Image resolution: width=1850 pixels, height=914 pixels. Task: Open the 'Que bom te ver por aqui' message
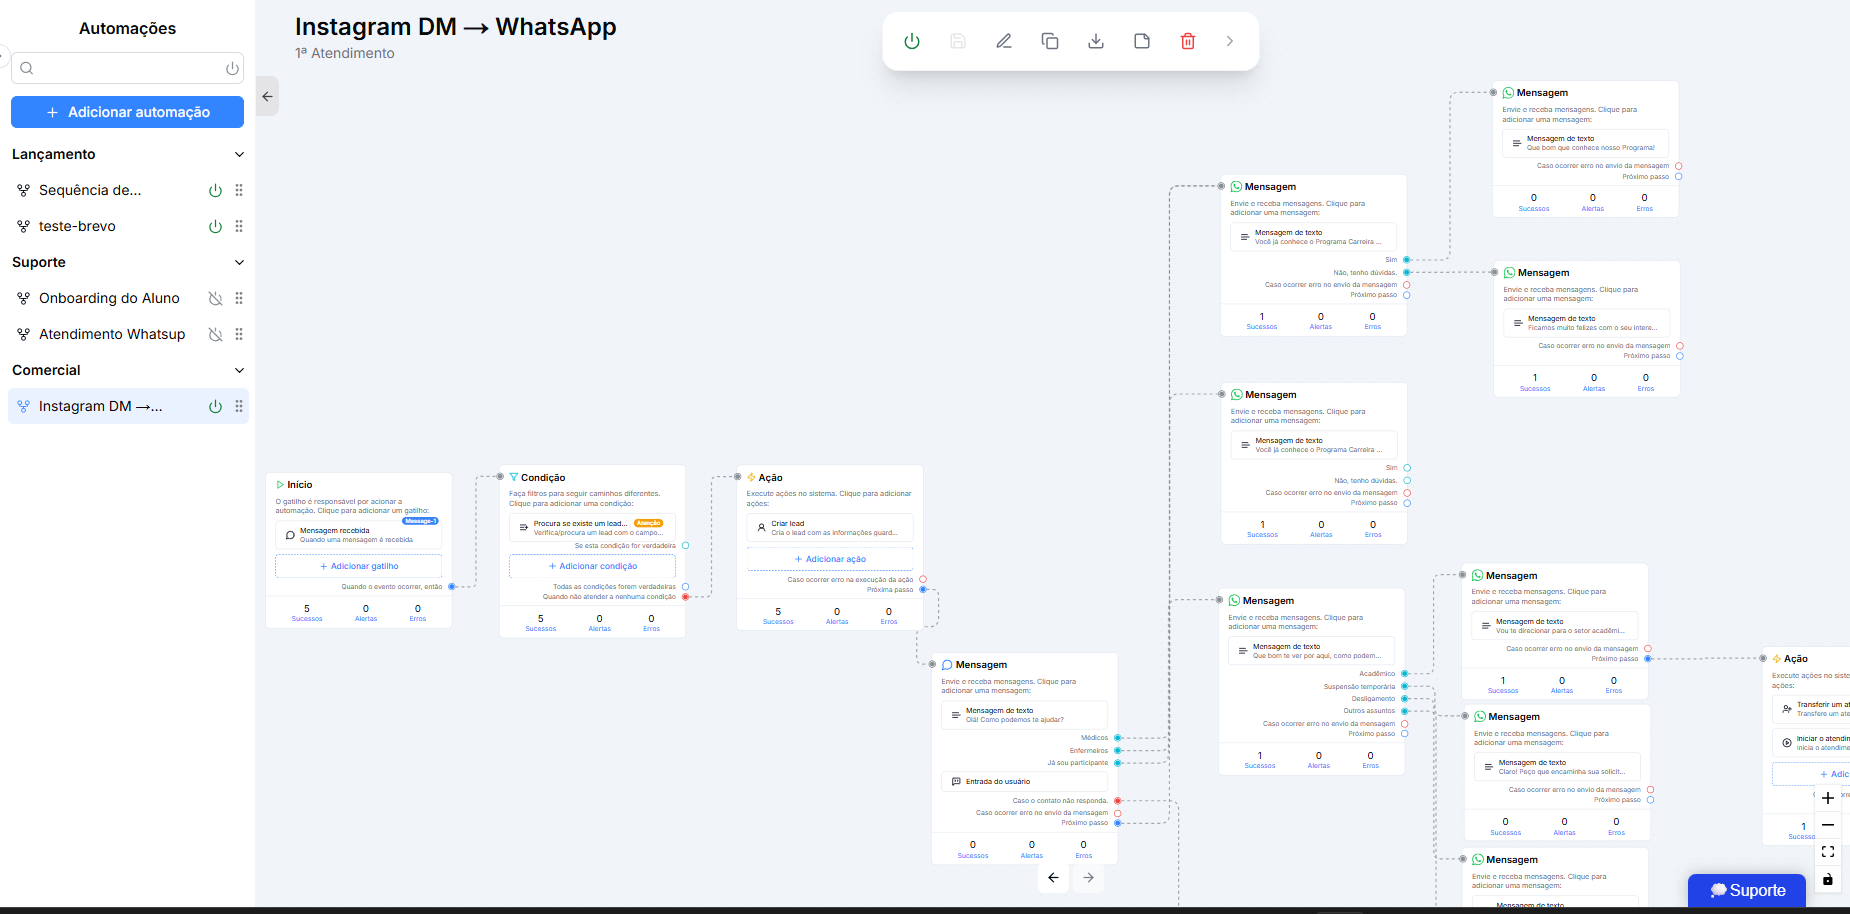tap(1311, 651)
